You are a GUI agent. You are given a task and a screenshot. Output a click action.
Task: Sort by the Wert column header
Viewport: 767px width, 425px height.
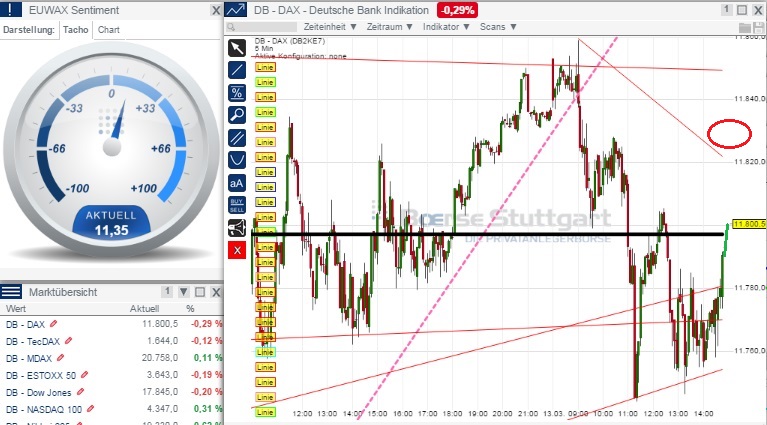16,309
